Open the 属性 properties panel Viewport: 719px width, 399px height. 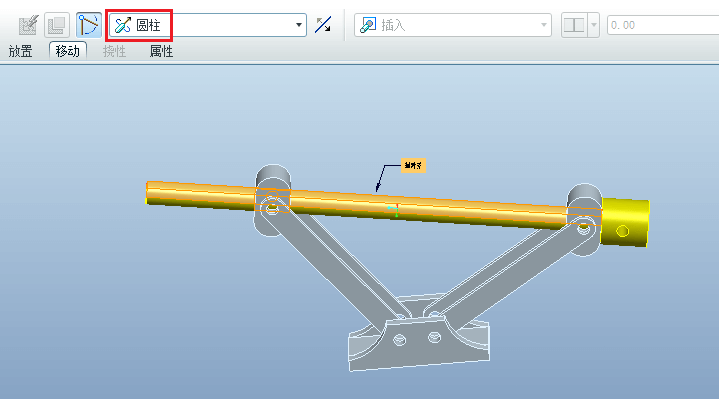pos(161,51)
